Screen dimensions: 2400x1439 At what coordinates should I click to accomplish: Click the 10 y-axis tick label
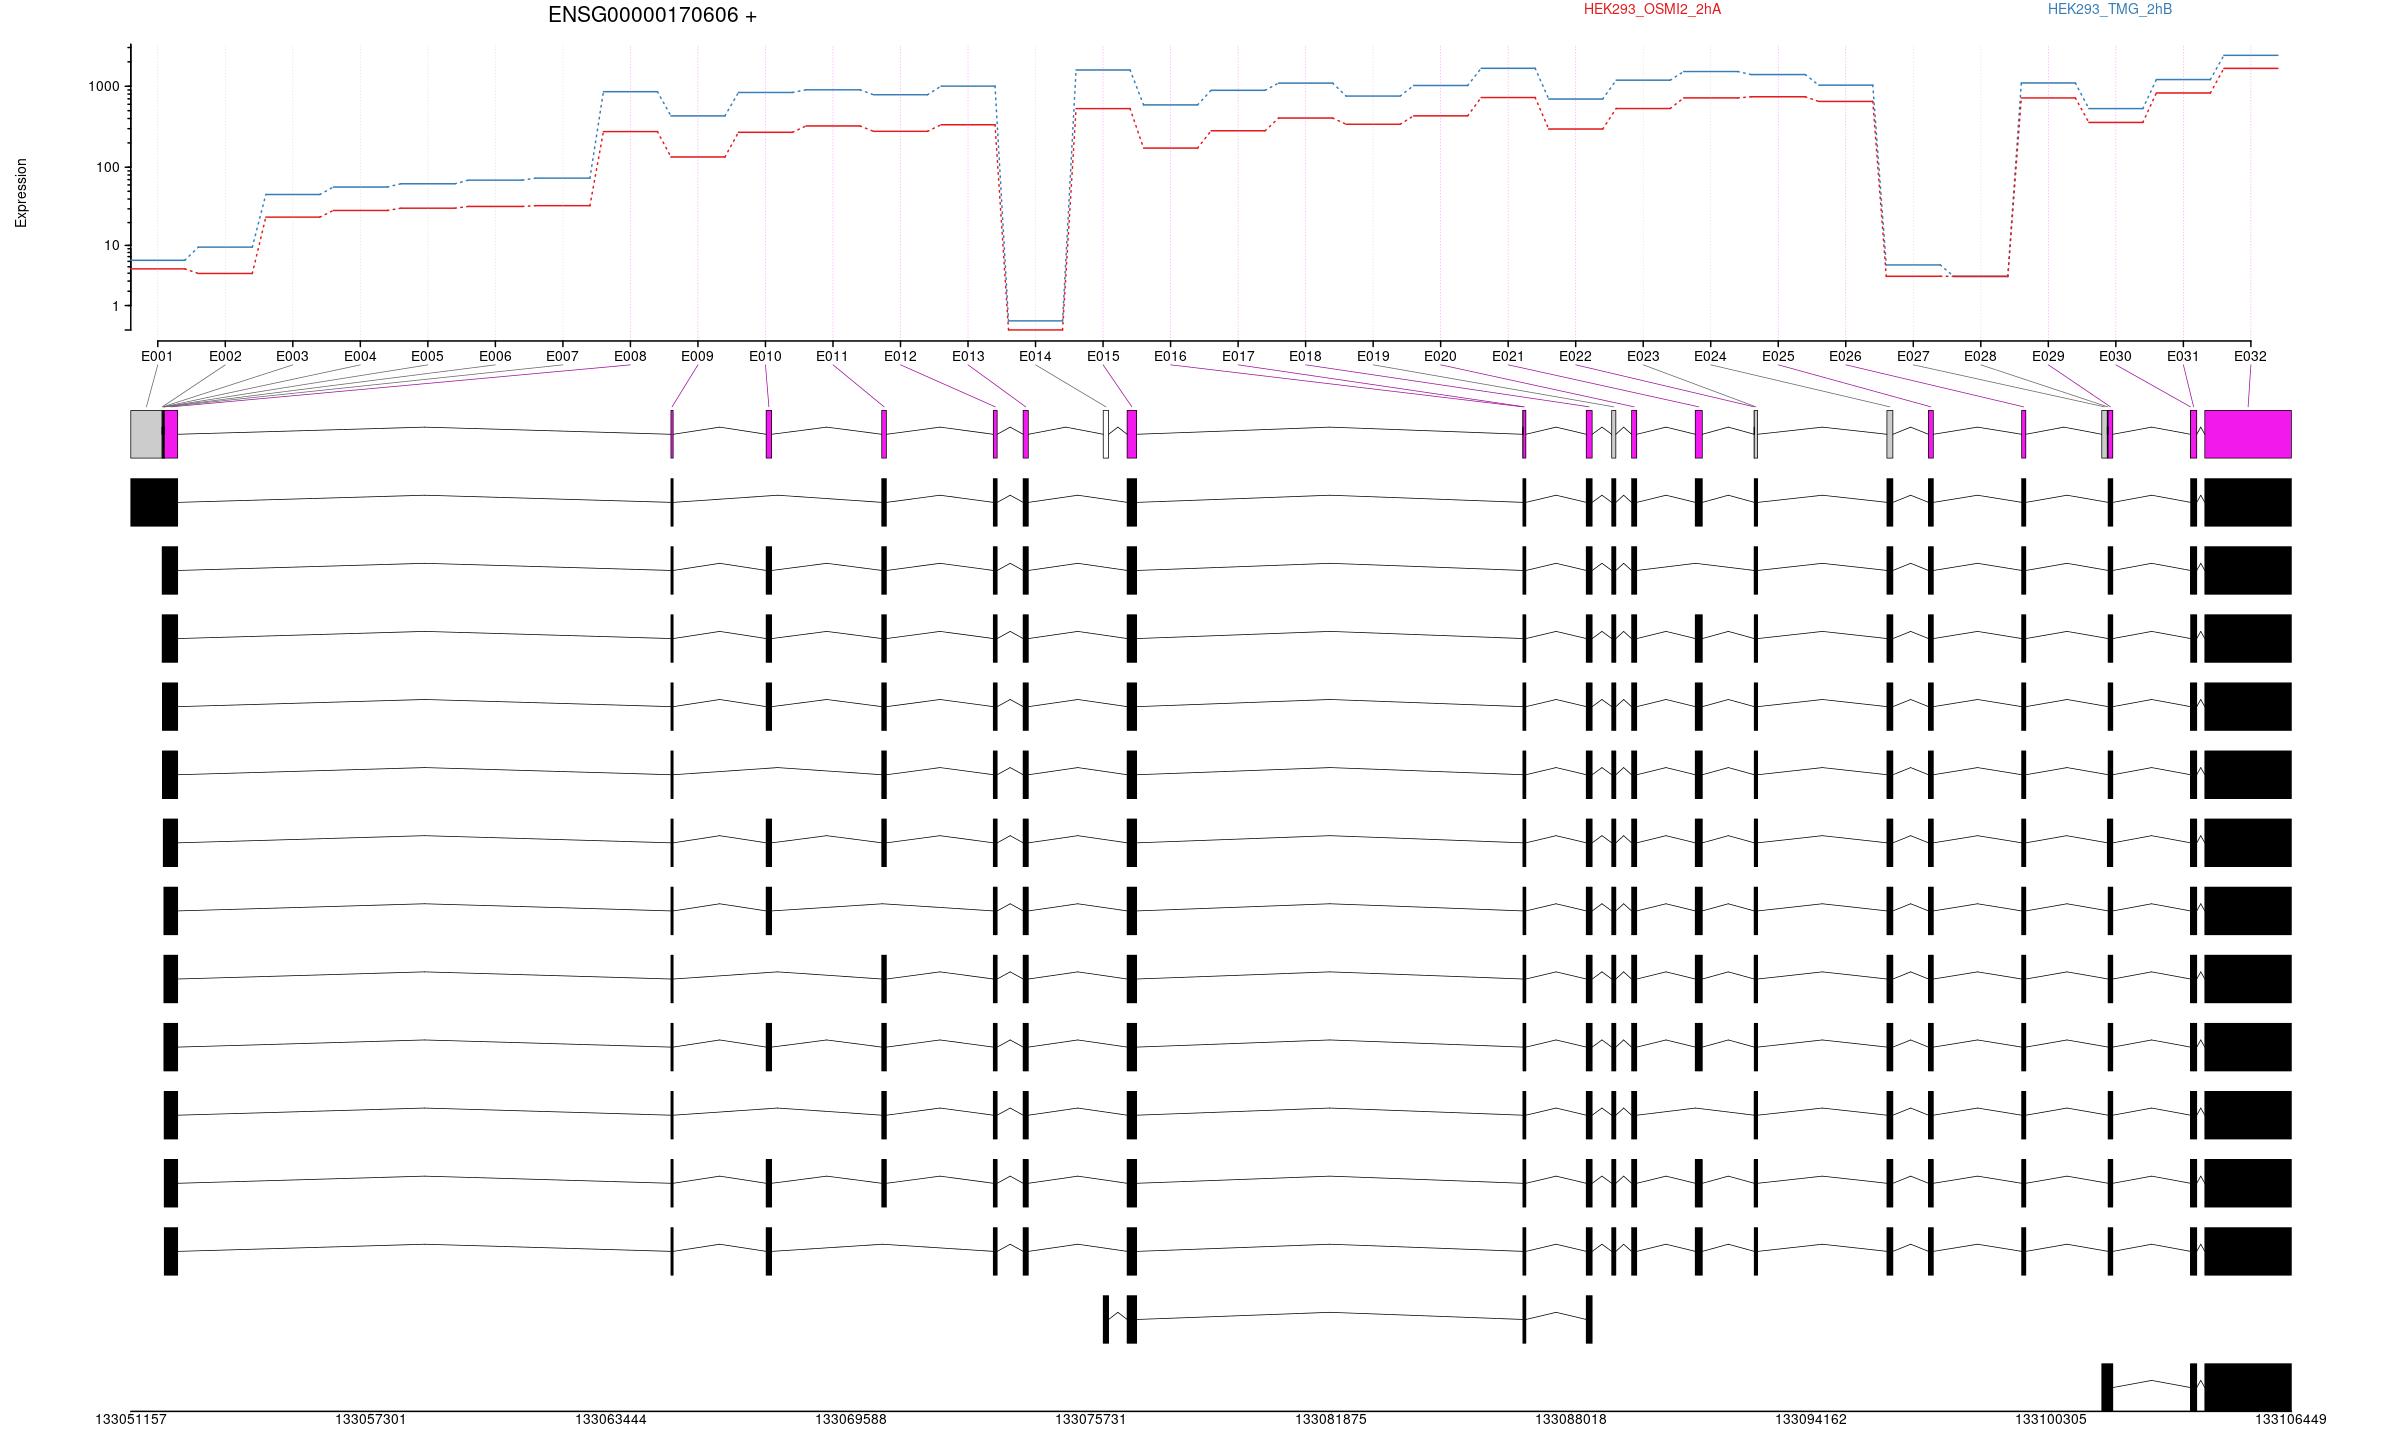click(111, 246)
